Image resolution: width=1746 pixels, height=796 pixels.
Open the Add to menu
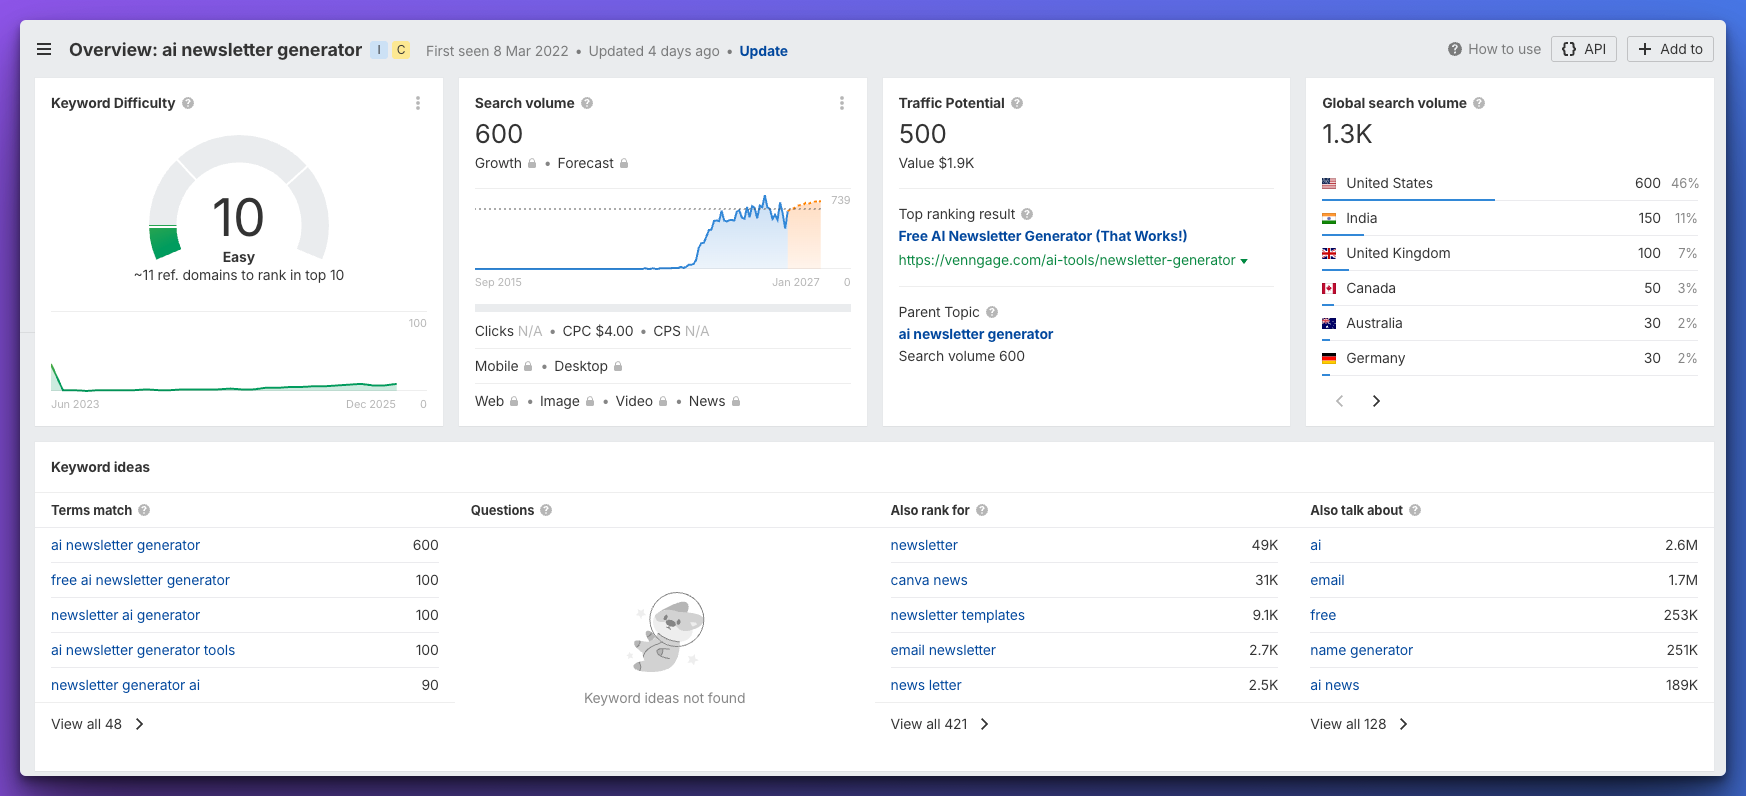click(1670, 49)
